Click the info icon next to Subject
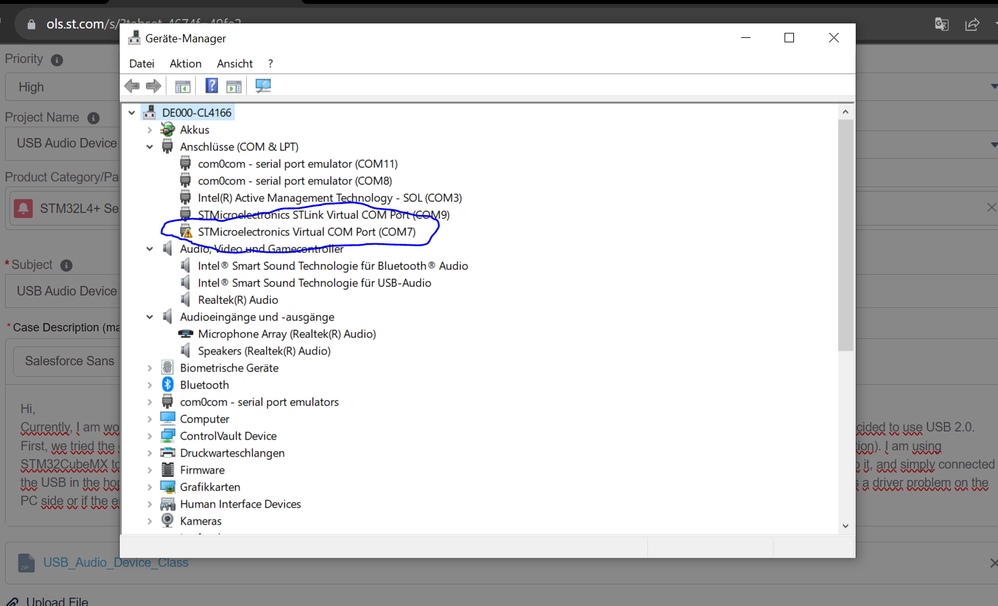This screenshot has width=998, height=606. point(66,265)
